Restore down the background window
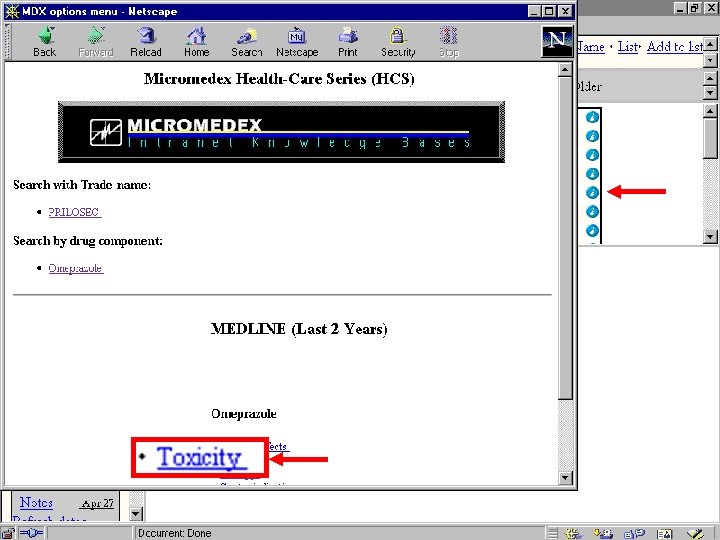This screenshot has height=540, width=720. coord(695,8)
